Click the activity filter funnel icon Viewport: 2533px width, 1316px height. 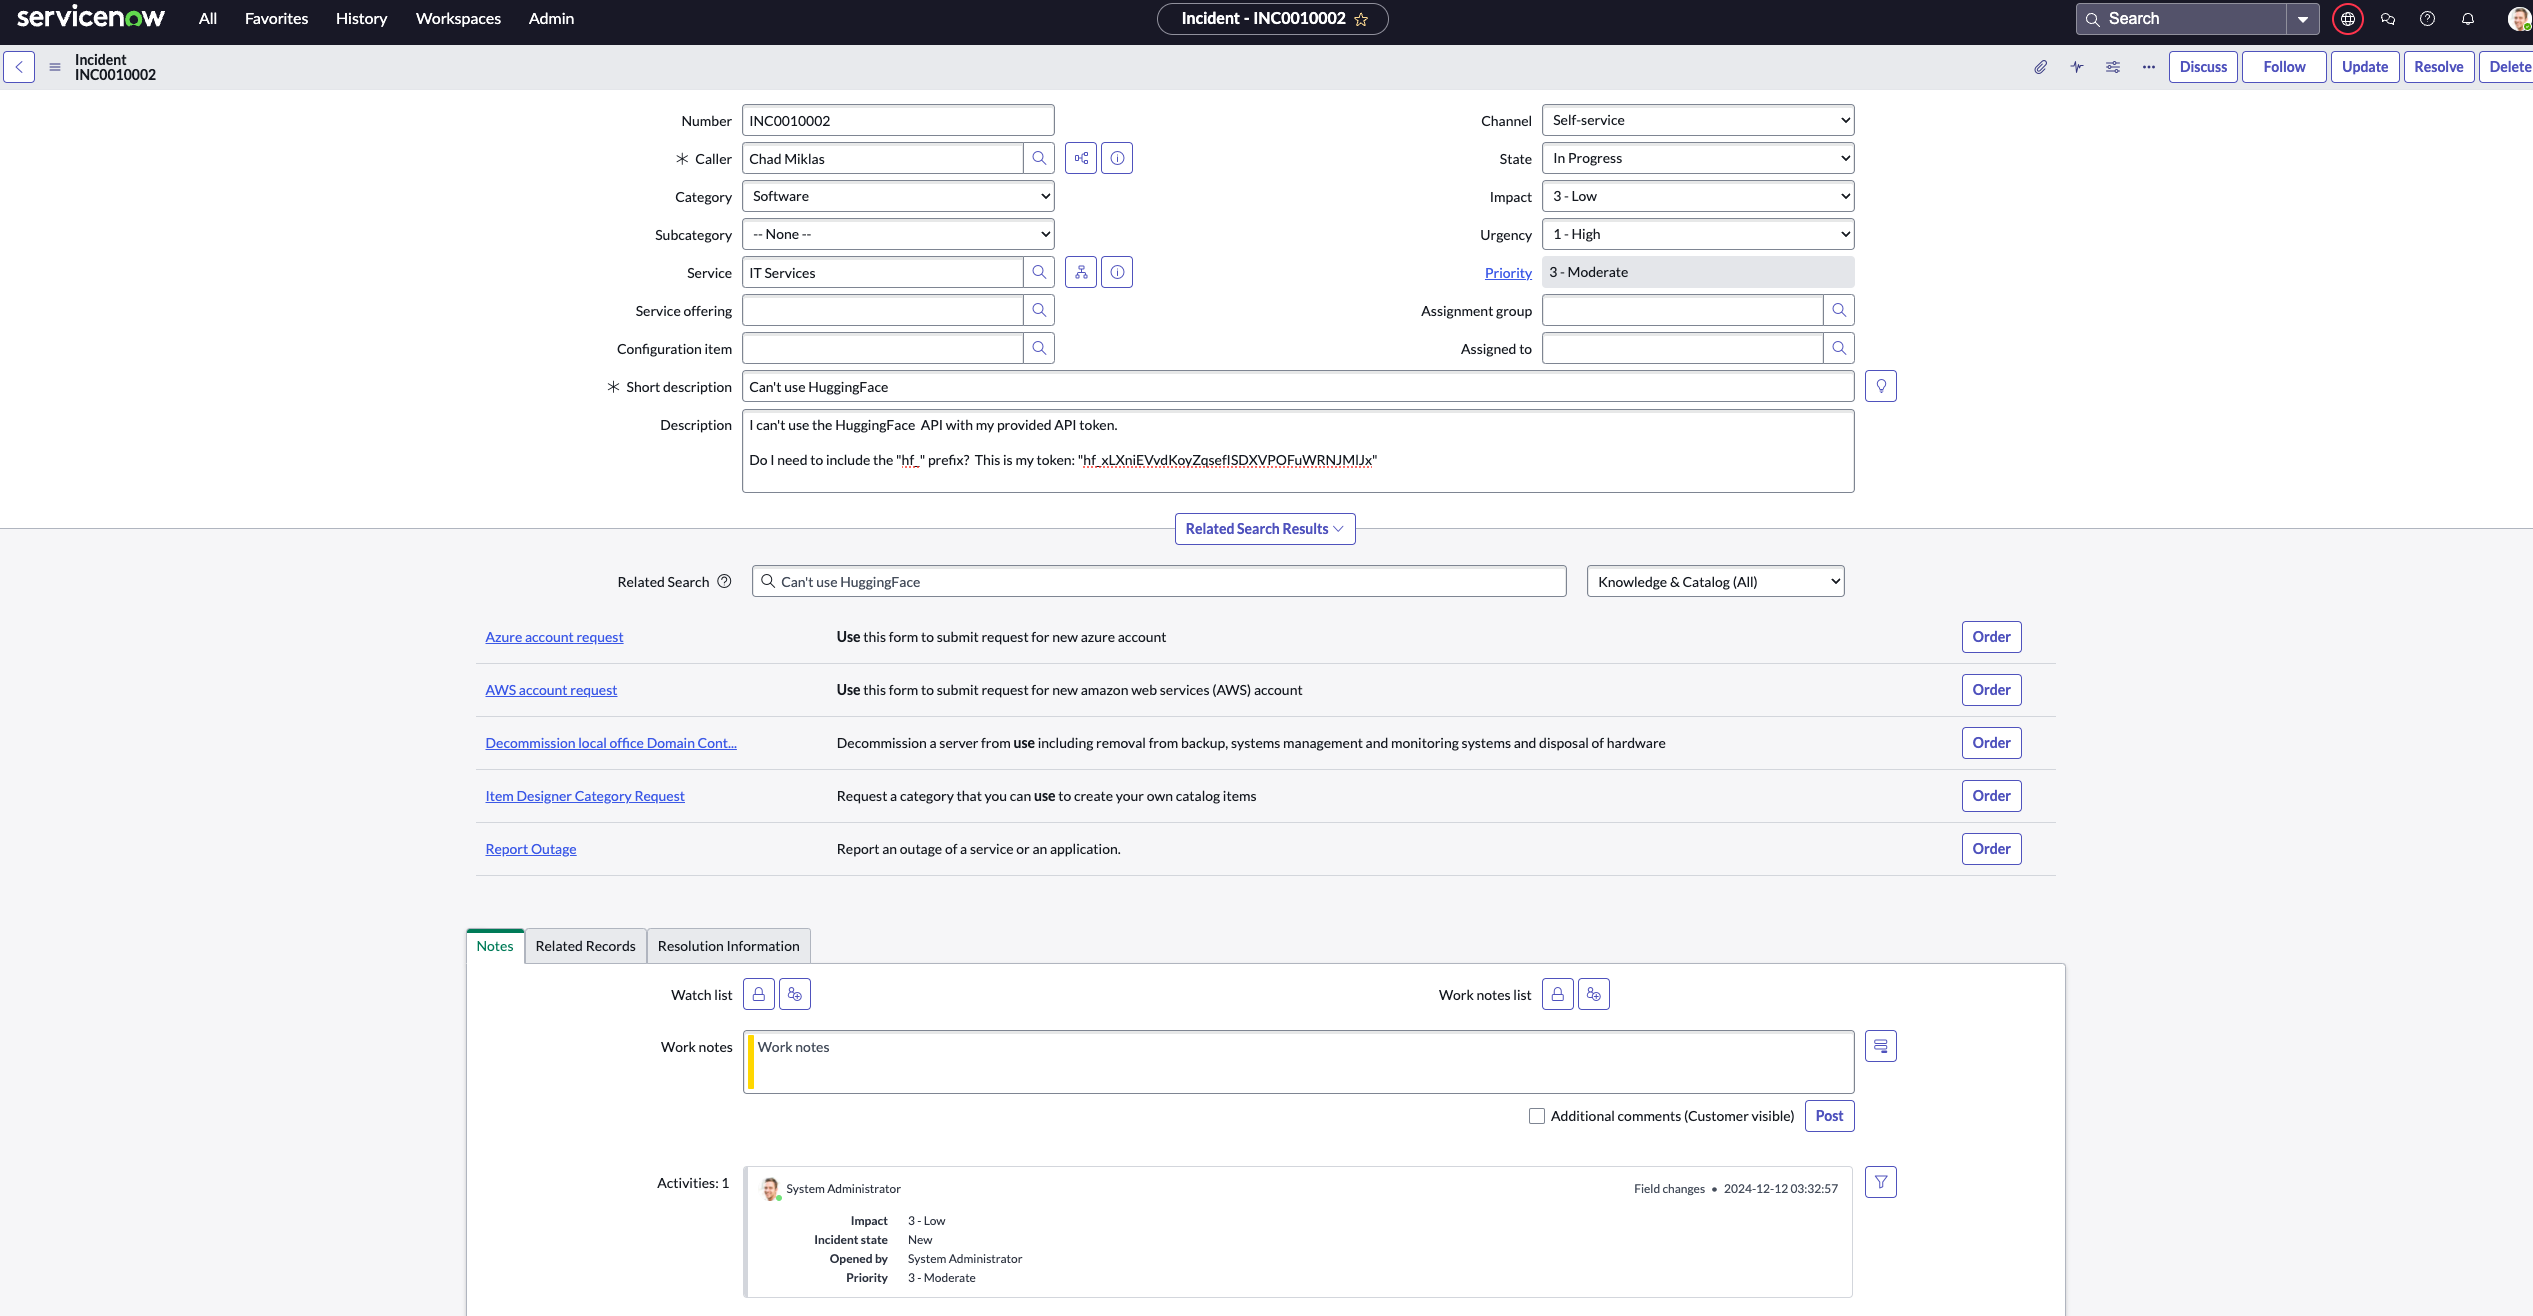[x=1881, y=1182]
